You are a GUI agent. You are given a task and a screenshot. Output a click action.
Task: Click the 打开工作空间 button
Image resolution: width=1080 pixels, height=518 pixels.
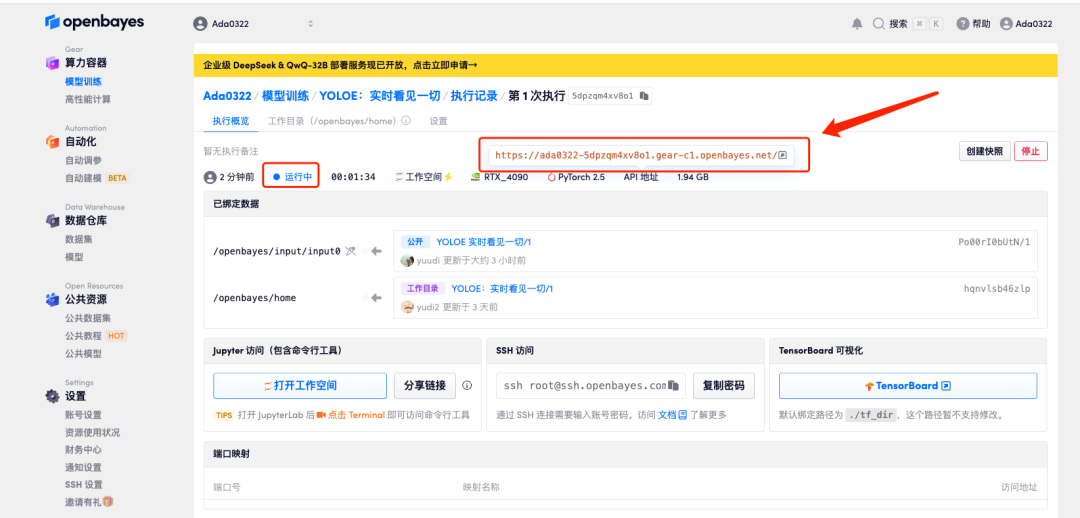tap(300, 386)
